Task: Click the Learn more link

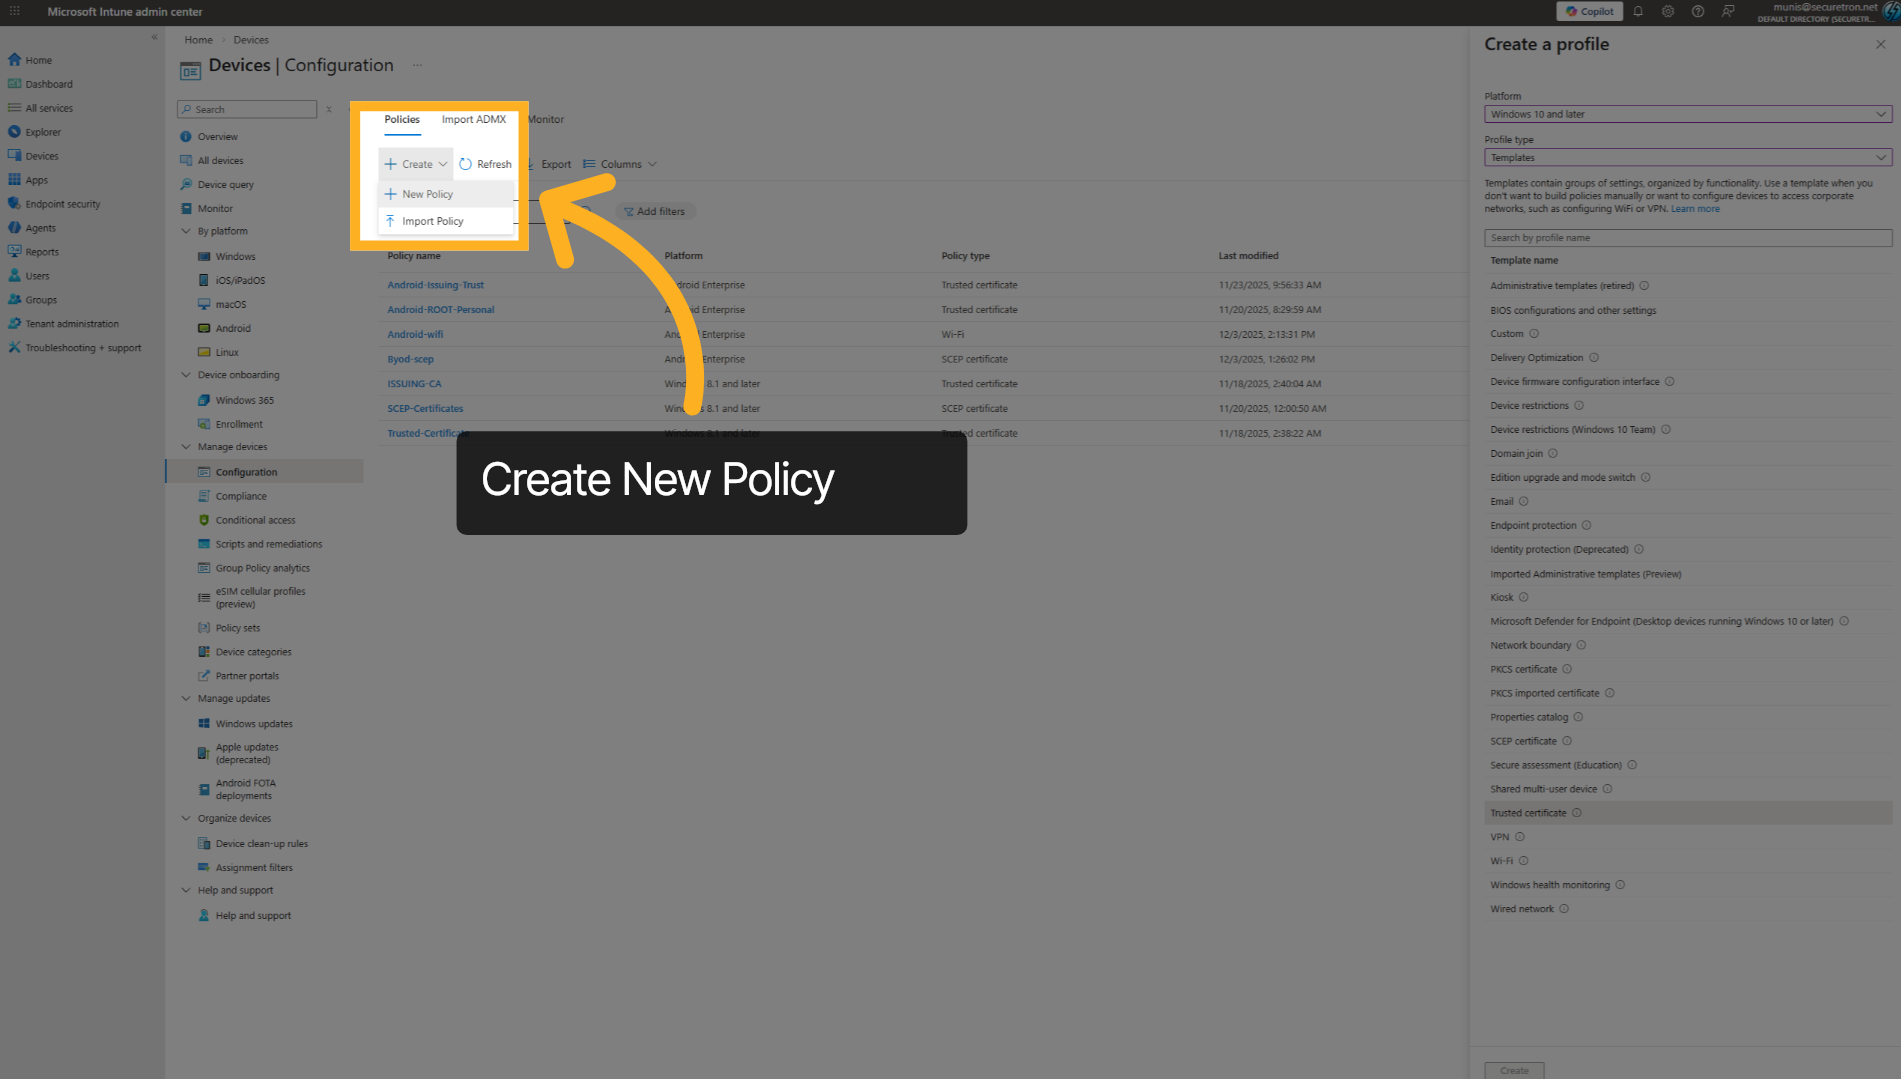Action: coord(1694,208)
